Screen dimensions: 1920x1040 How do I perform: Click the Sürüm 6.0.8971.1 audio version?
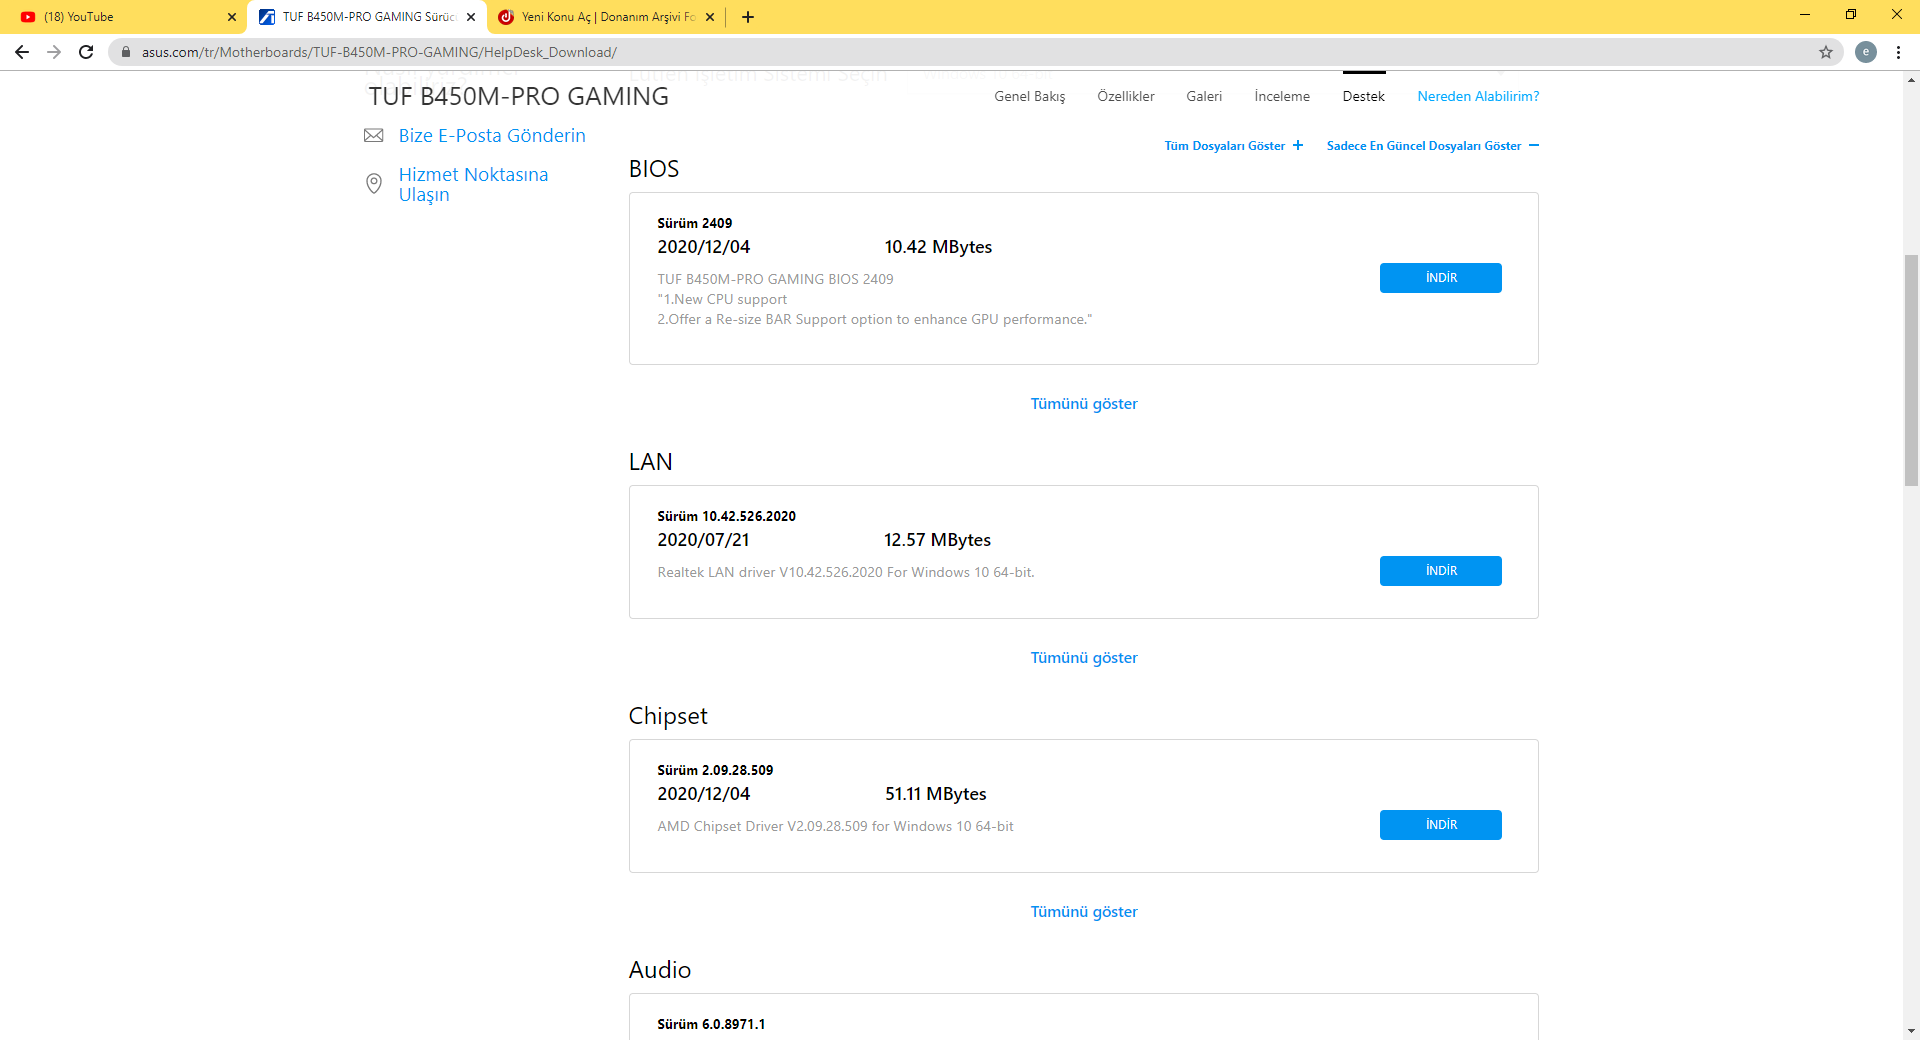tap(711, 1024)
